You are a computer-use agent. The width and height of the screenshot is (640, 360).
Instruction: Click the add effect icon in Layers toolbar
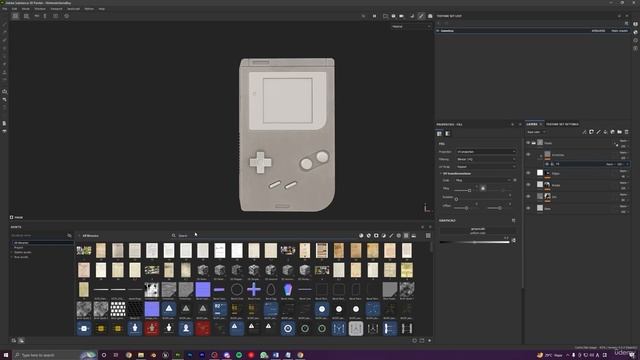tap(584, 132)
